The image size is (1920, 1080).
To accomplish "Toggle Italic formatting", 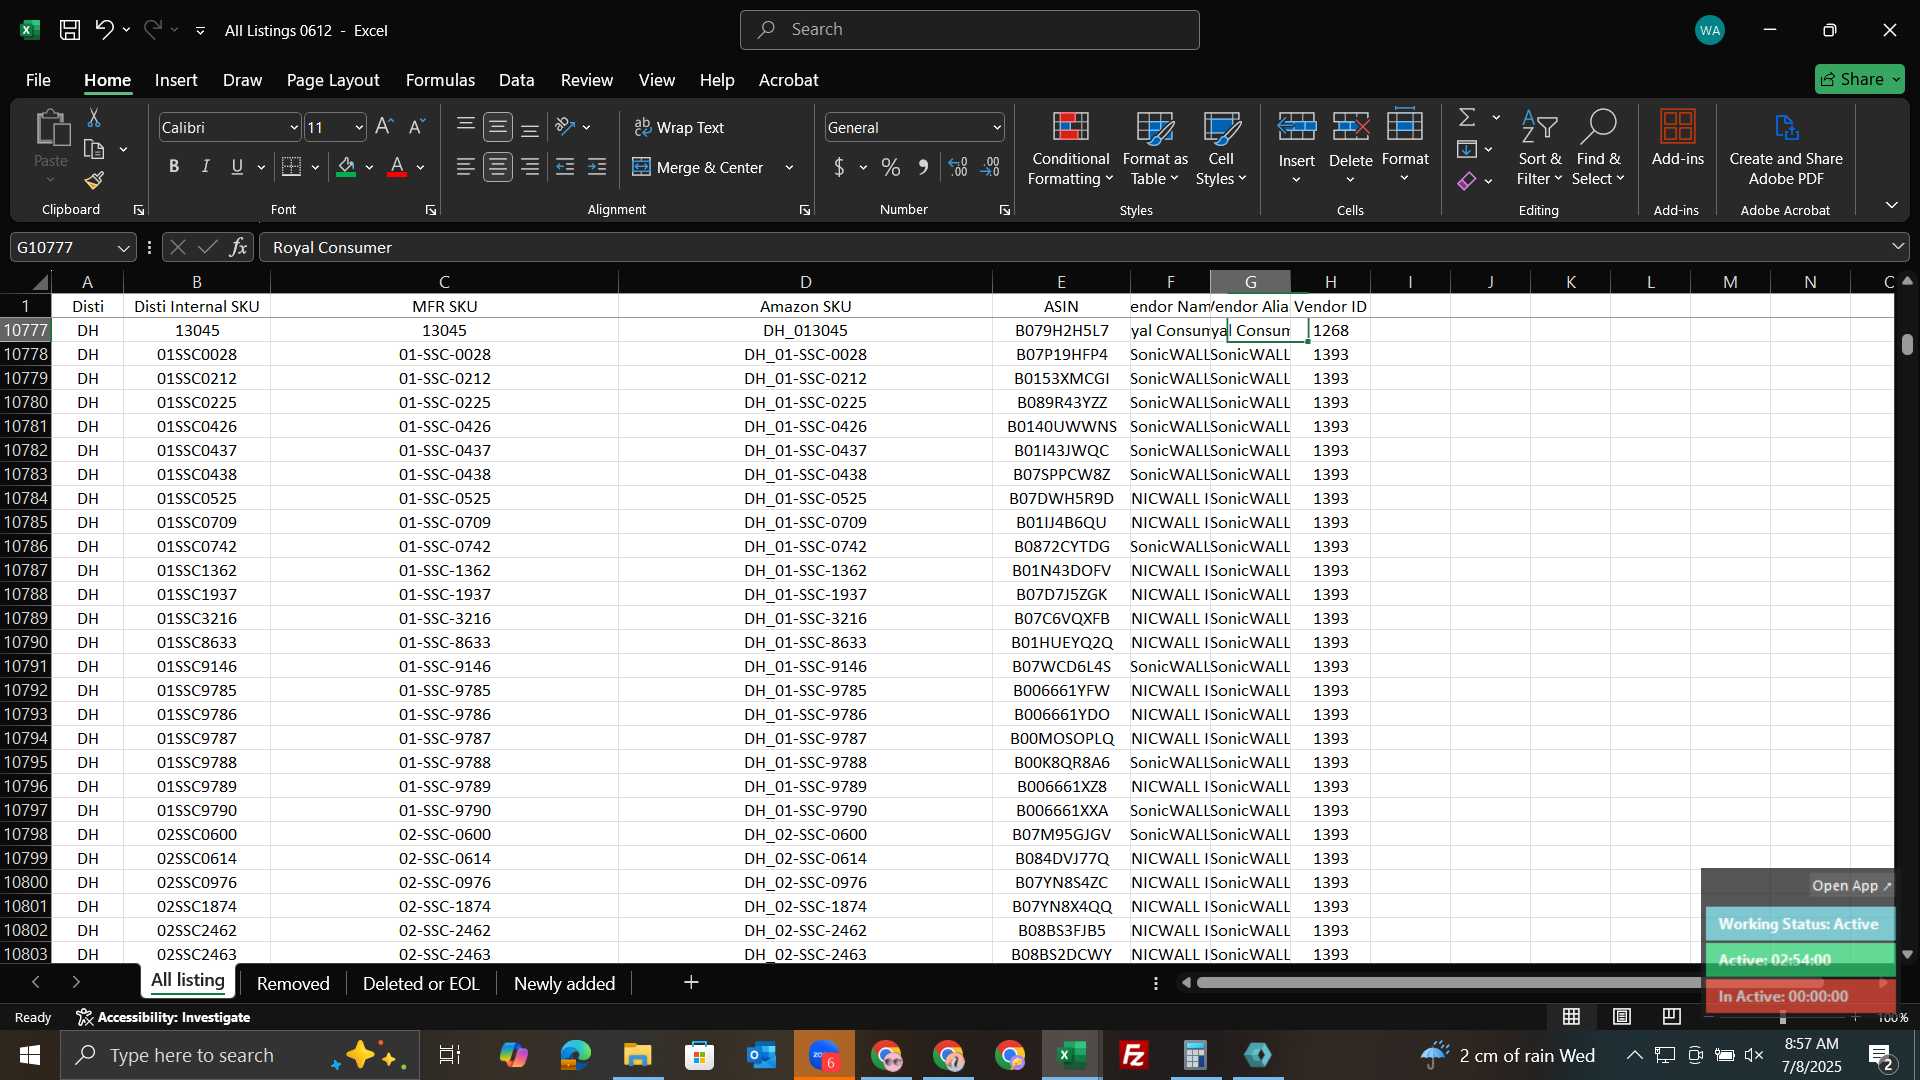I will tap(206, 167).
